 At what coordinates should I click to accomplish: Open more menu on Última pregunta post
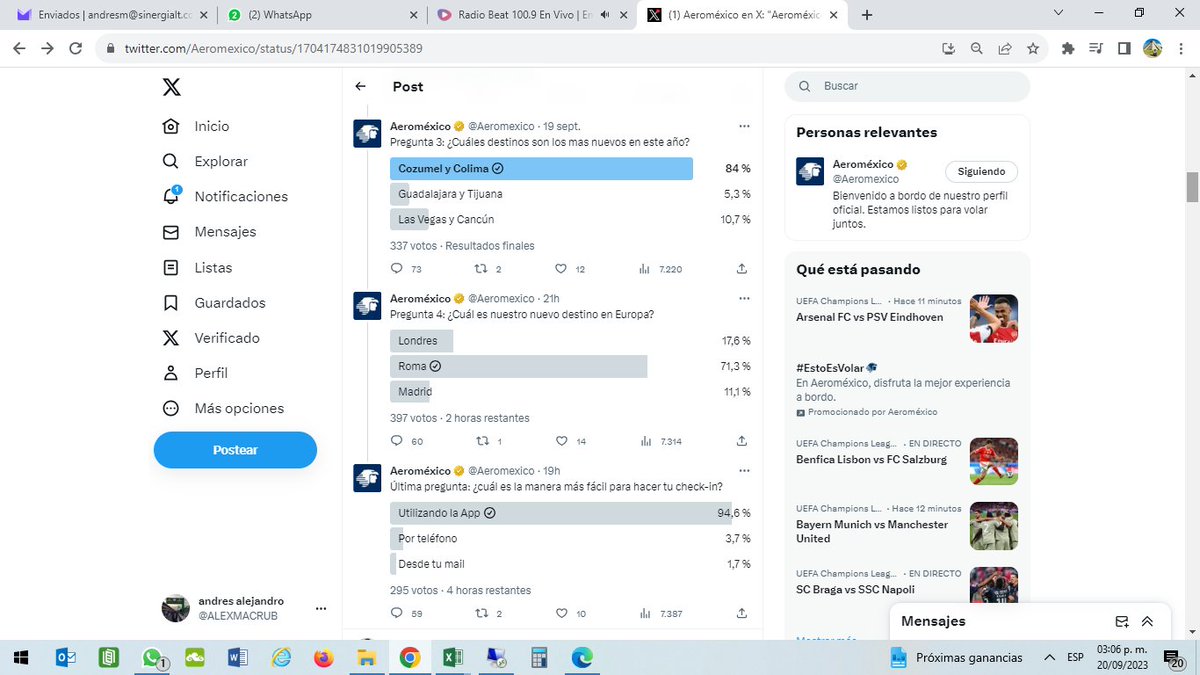743,471
